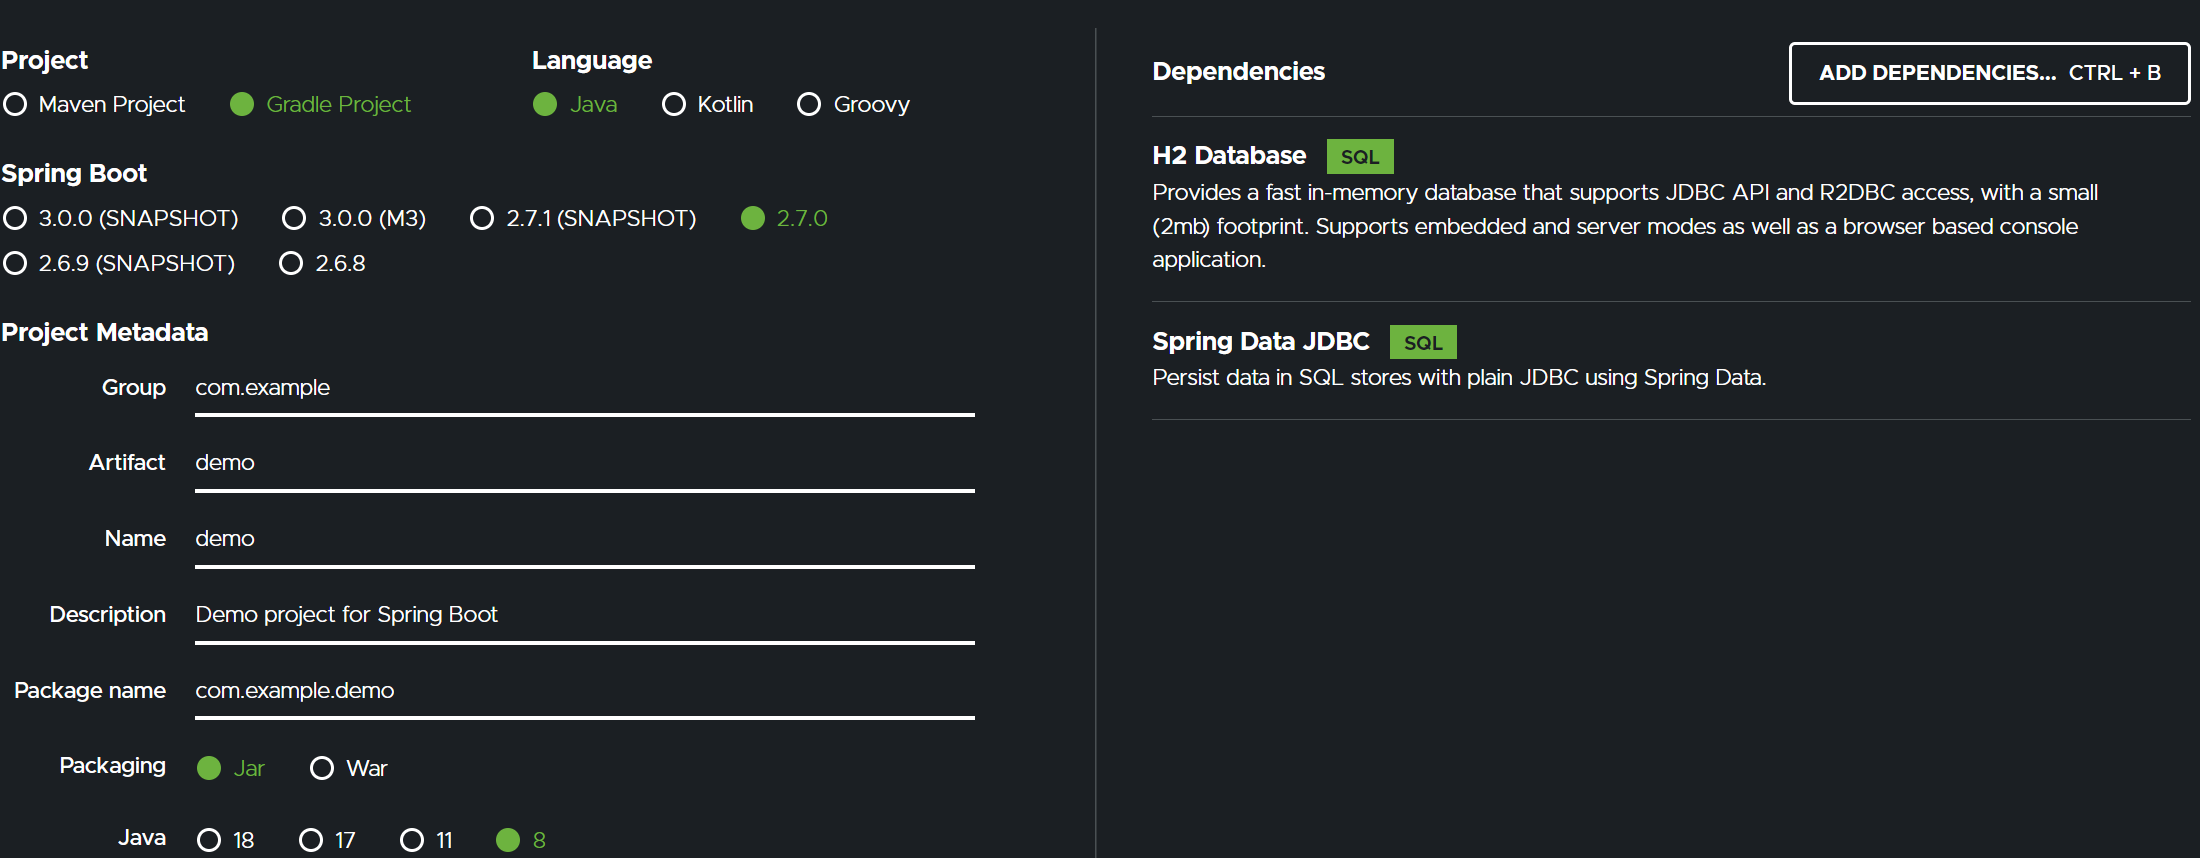The width and height of the screenshot is (2200, 858).
Task: Pick Java version 18
Action: [x=226, y=840]
